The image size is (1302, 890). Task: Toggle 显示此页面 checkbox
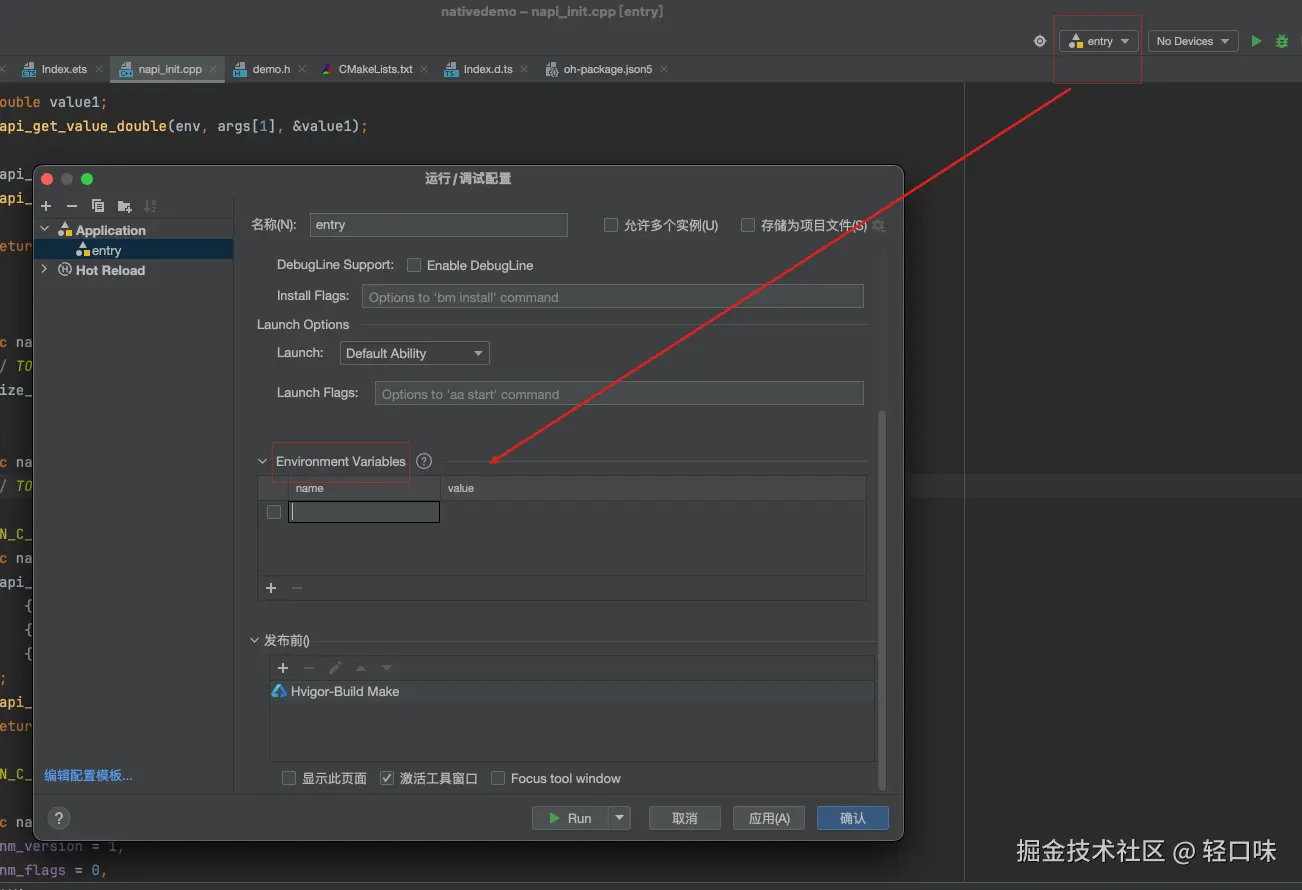[x=289, y=778]
